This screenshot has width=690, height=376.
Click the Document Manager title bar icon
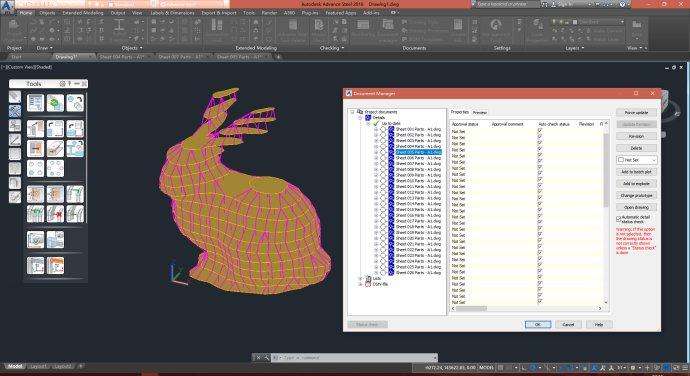(349, 93)
